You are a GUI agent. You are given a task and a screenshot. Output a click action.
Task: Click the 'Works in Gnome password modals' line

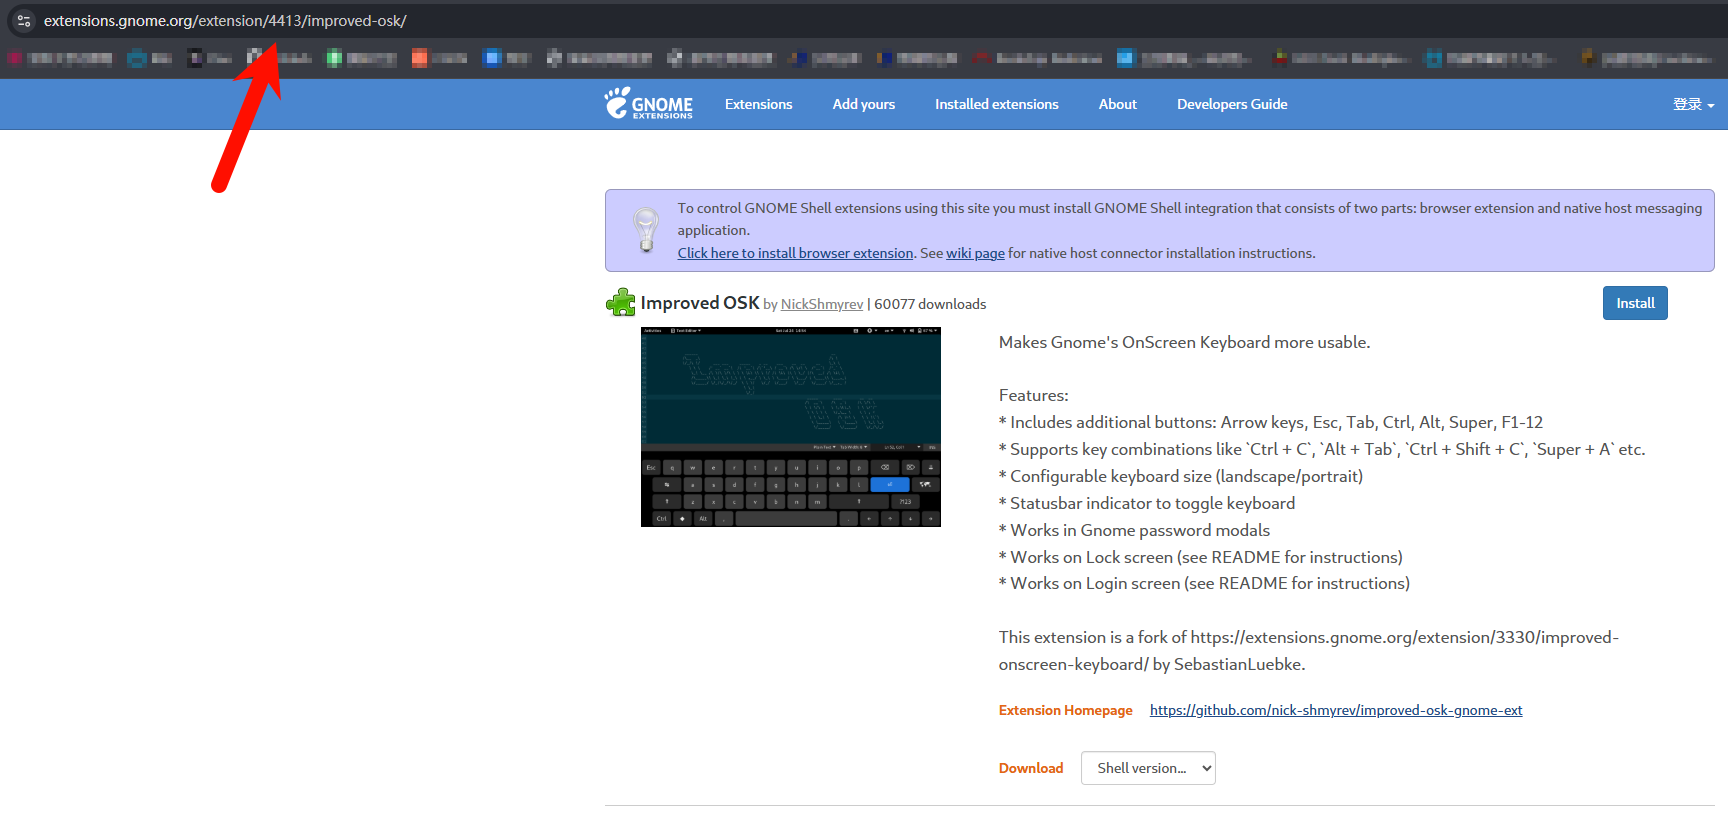pyautogui.click(x=1134, y=530)
